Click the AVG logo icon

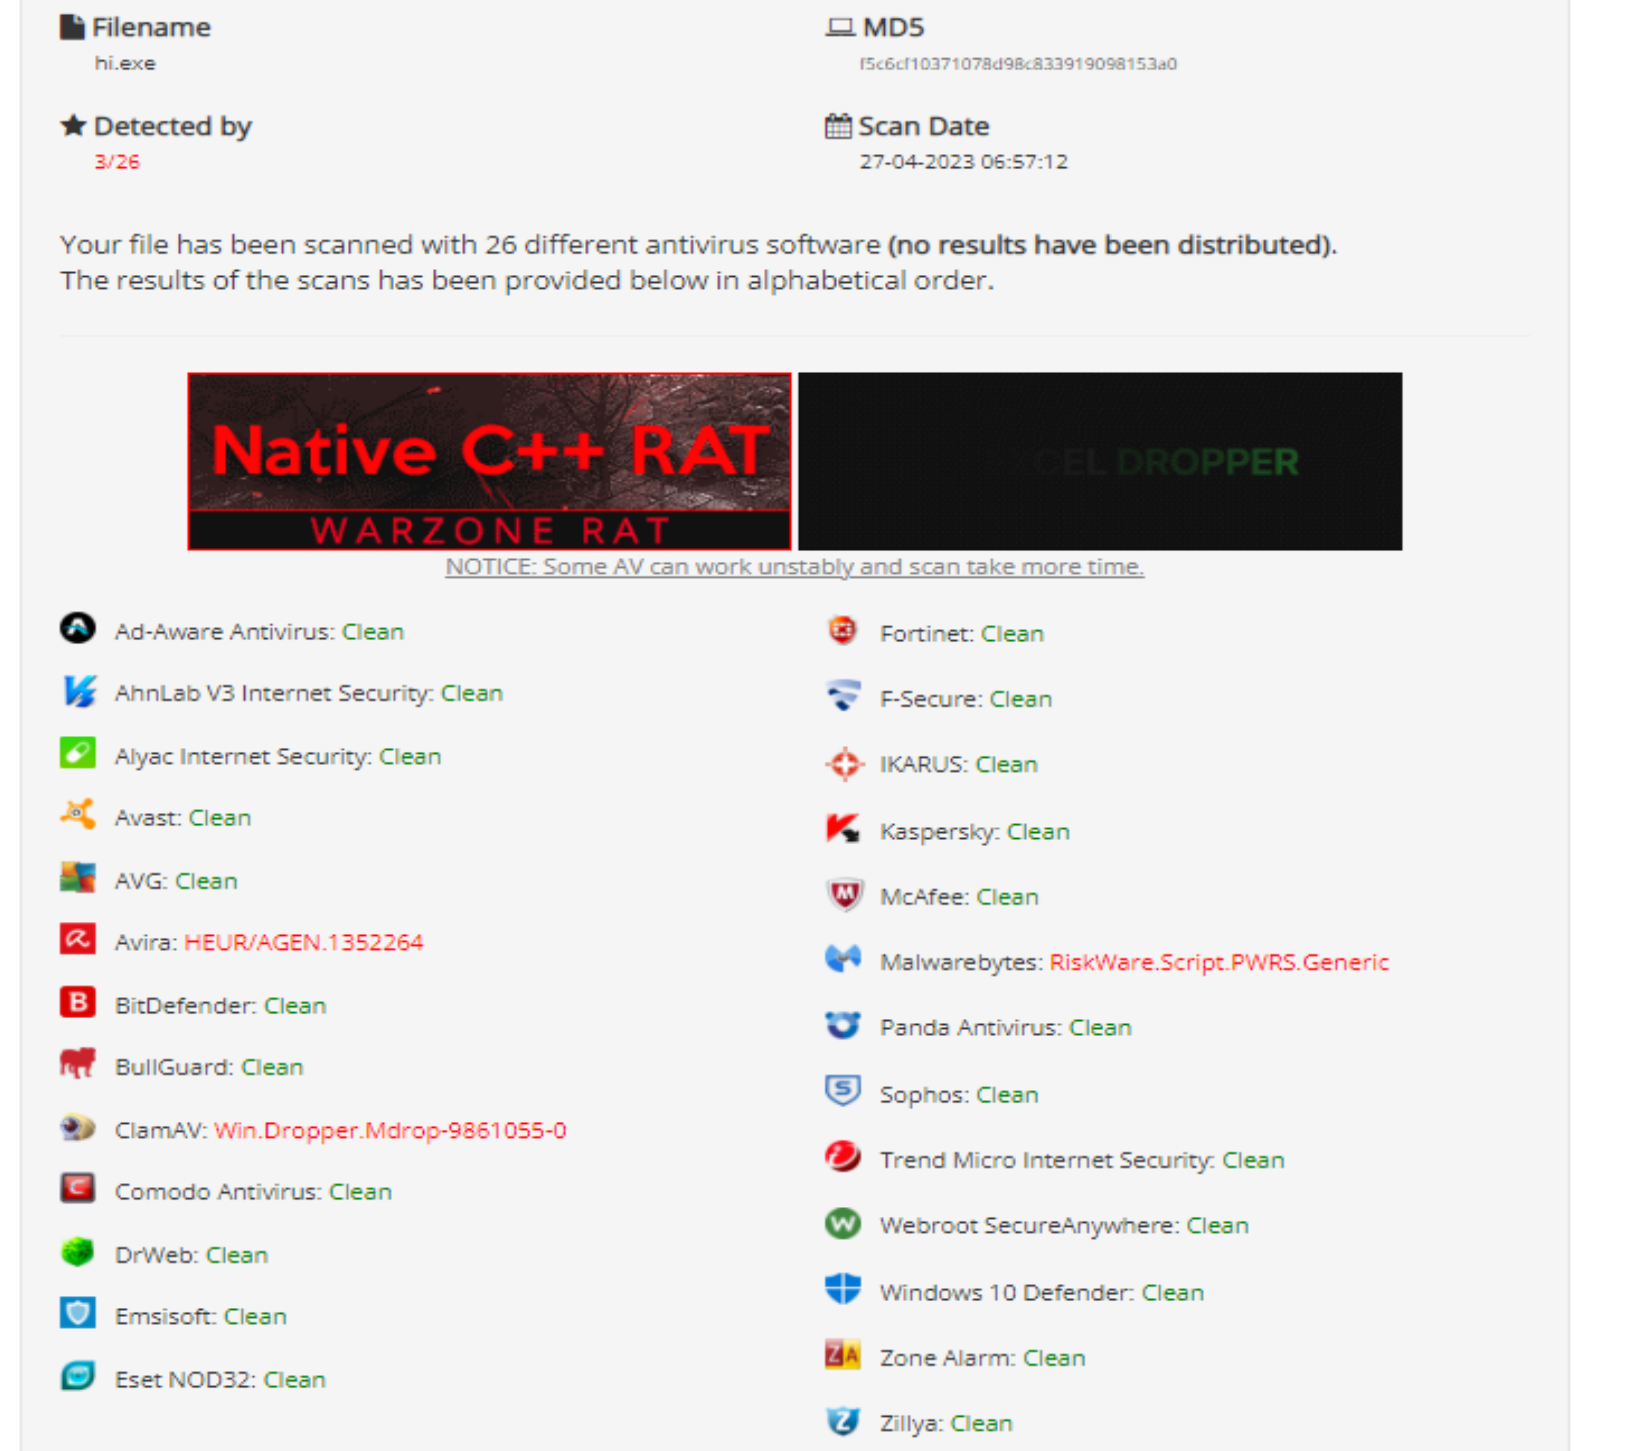(x=78, y=878)
